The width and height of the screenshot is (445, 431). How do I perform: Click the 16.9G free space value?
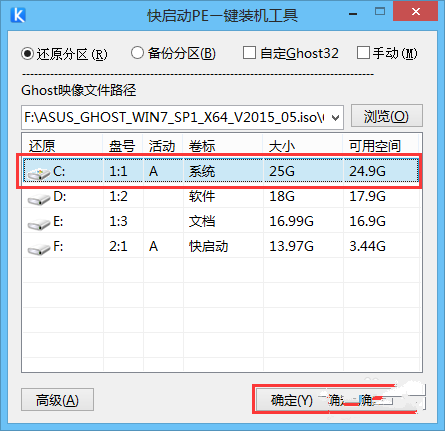pyautogui.click(x=367, y=221)
